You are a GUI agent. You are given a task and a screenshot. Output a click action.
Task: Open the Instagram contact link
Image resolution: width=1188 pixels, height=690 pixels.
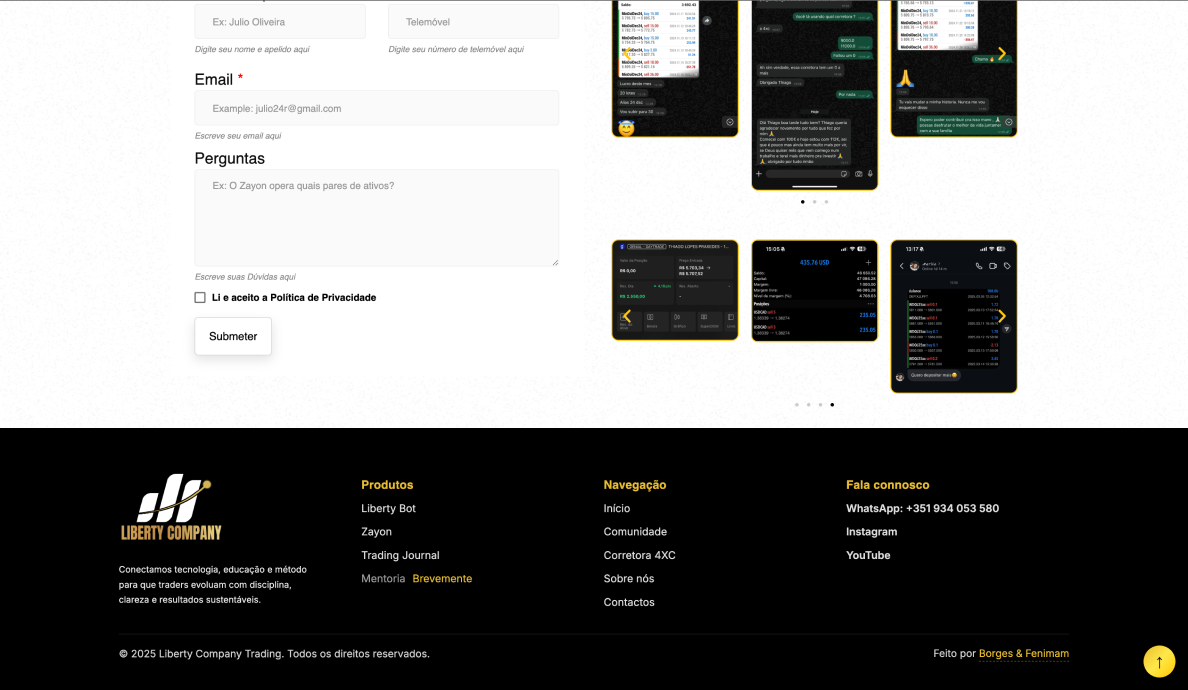pyautogui.click(x=871, y=532)
